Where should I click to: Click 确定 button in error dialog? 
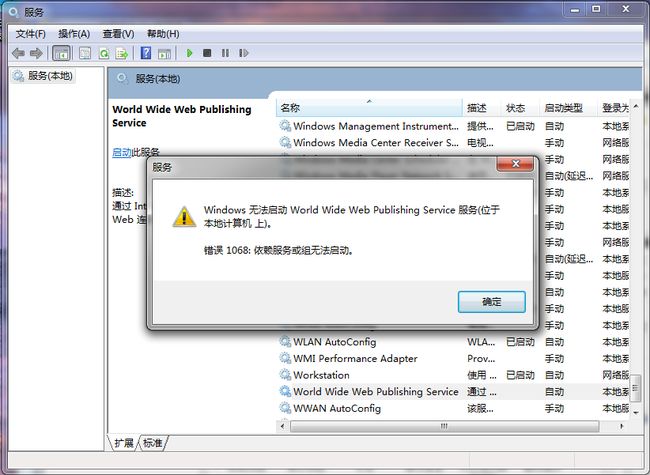[492, 302]
